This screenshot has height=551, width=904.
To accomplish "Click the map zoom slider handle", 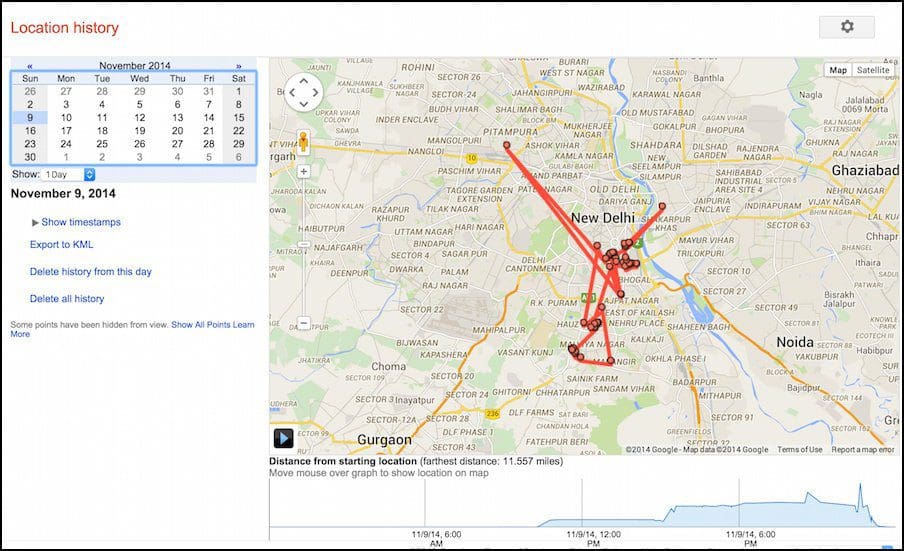I will point(304,244).
